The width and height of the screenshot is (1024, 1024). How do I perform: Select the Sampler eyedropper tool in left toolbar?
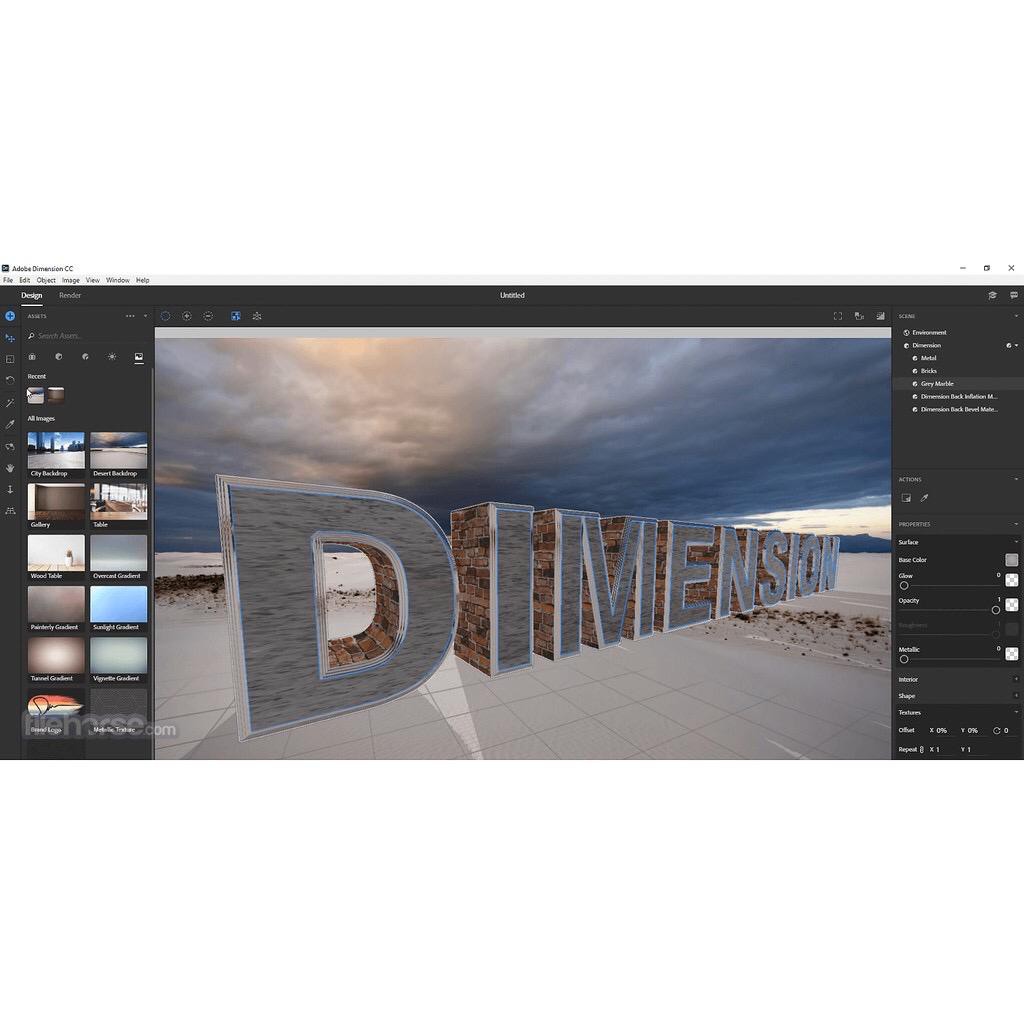10,424
